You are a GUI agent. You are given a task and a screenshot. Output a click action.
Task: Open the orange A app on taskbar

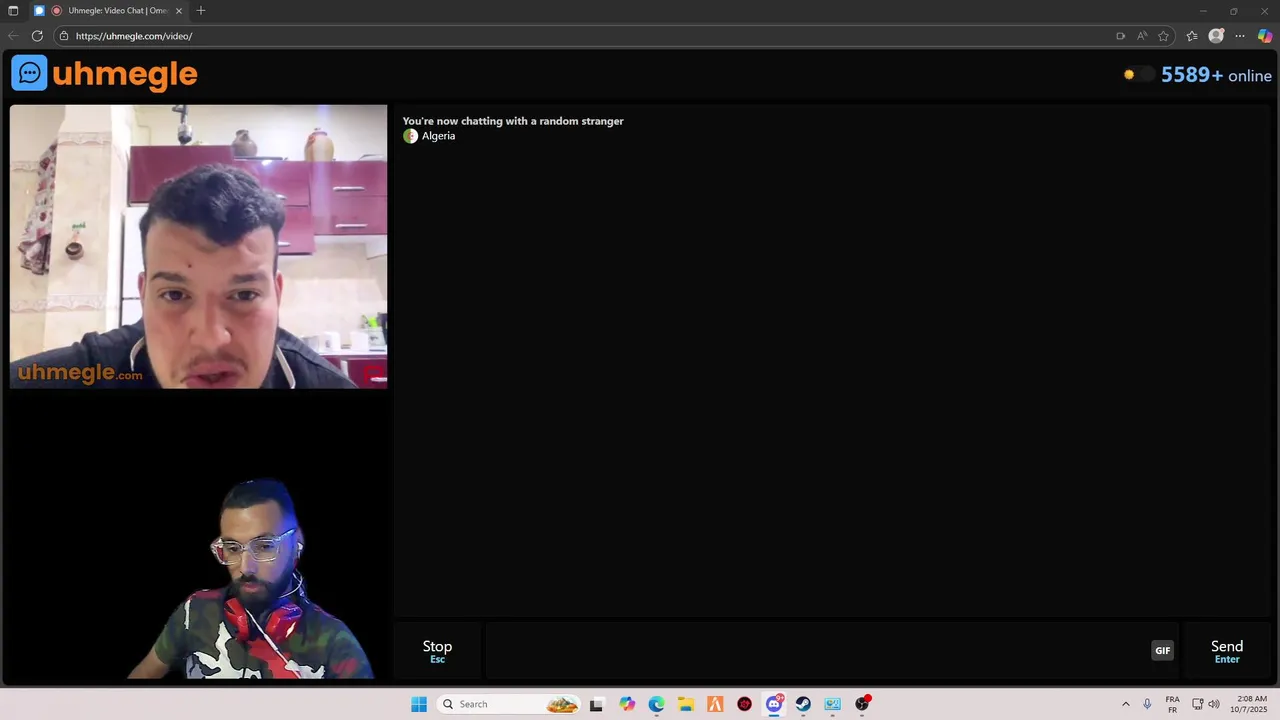tap(715, 704)
